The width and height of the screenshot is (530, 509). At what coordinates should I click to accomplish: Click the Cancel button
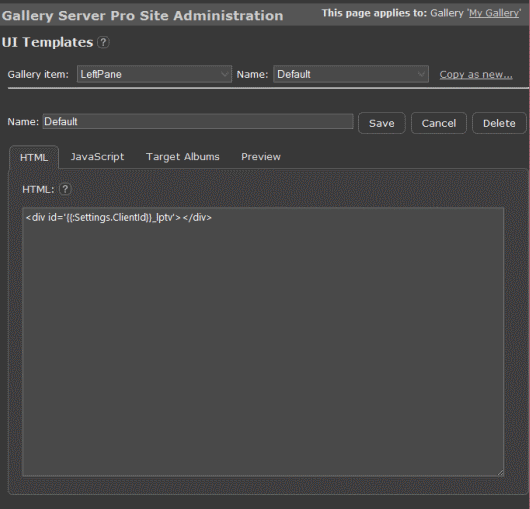tap(439, 123)
